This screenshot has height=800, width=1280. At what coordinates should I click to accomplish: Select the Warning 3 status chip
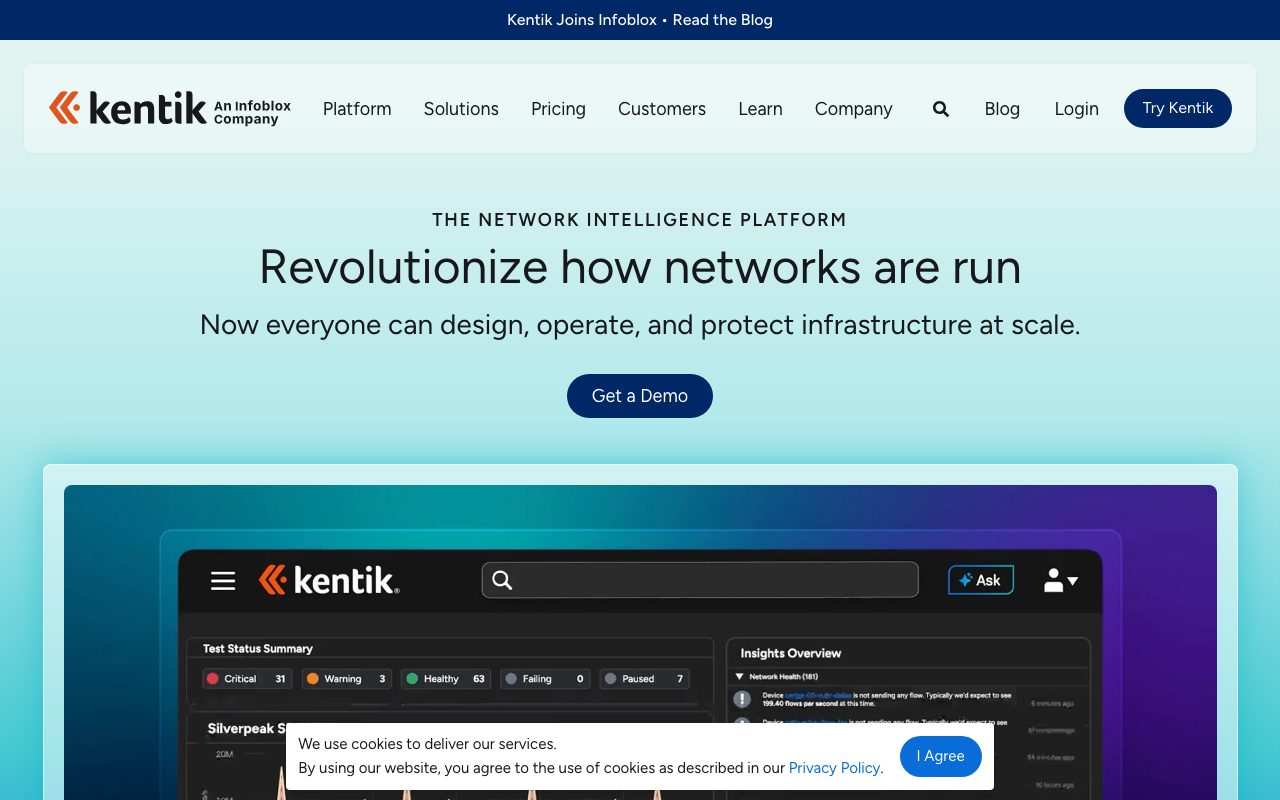pyautogui.click(x=346, y=679)
